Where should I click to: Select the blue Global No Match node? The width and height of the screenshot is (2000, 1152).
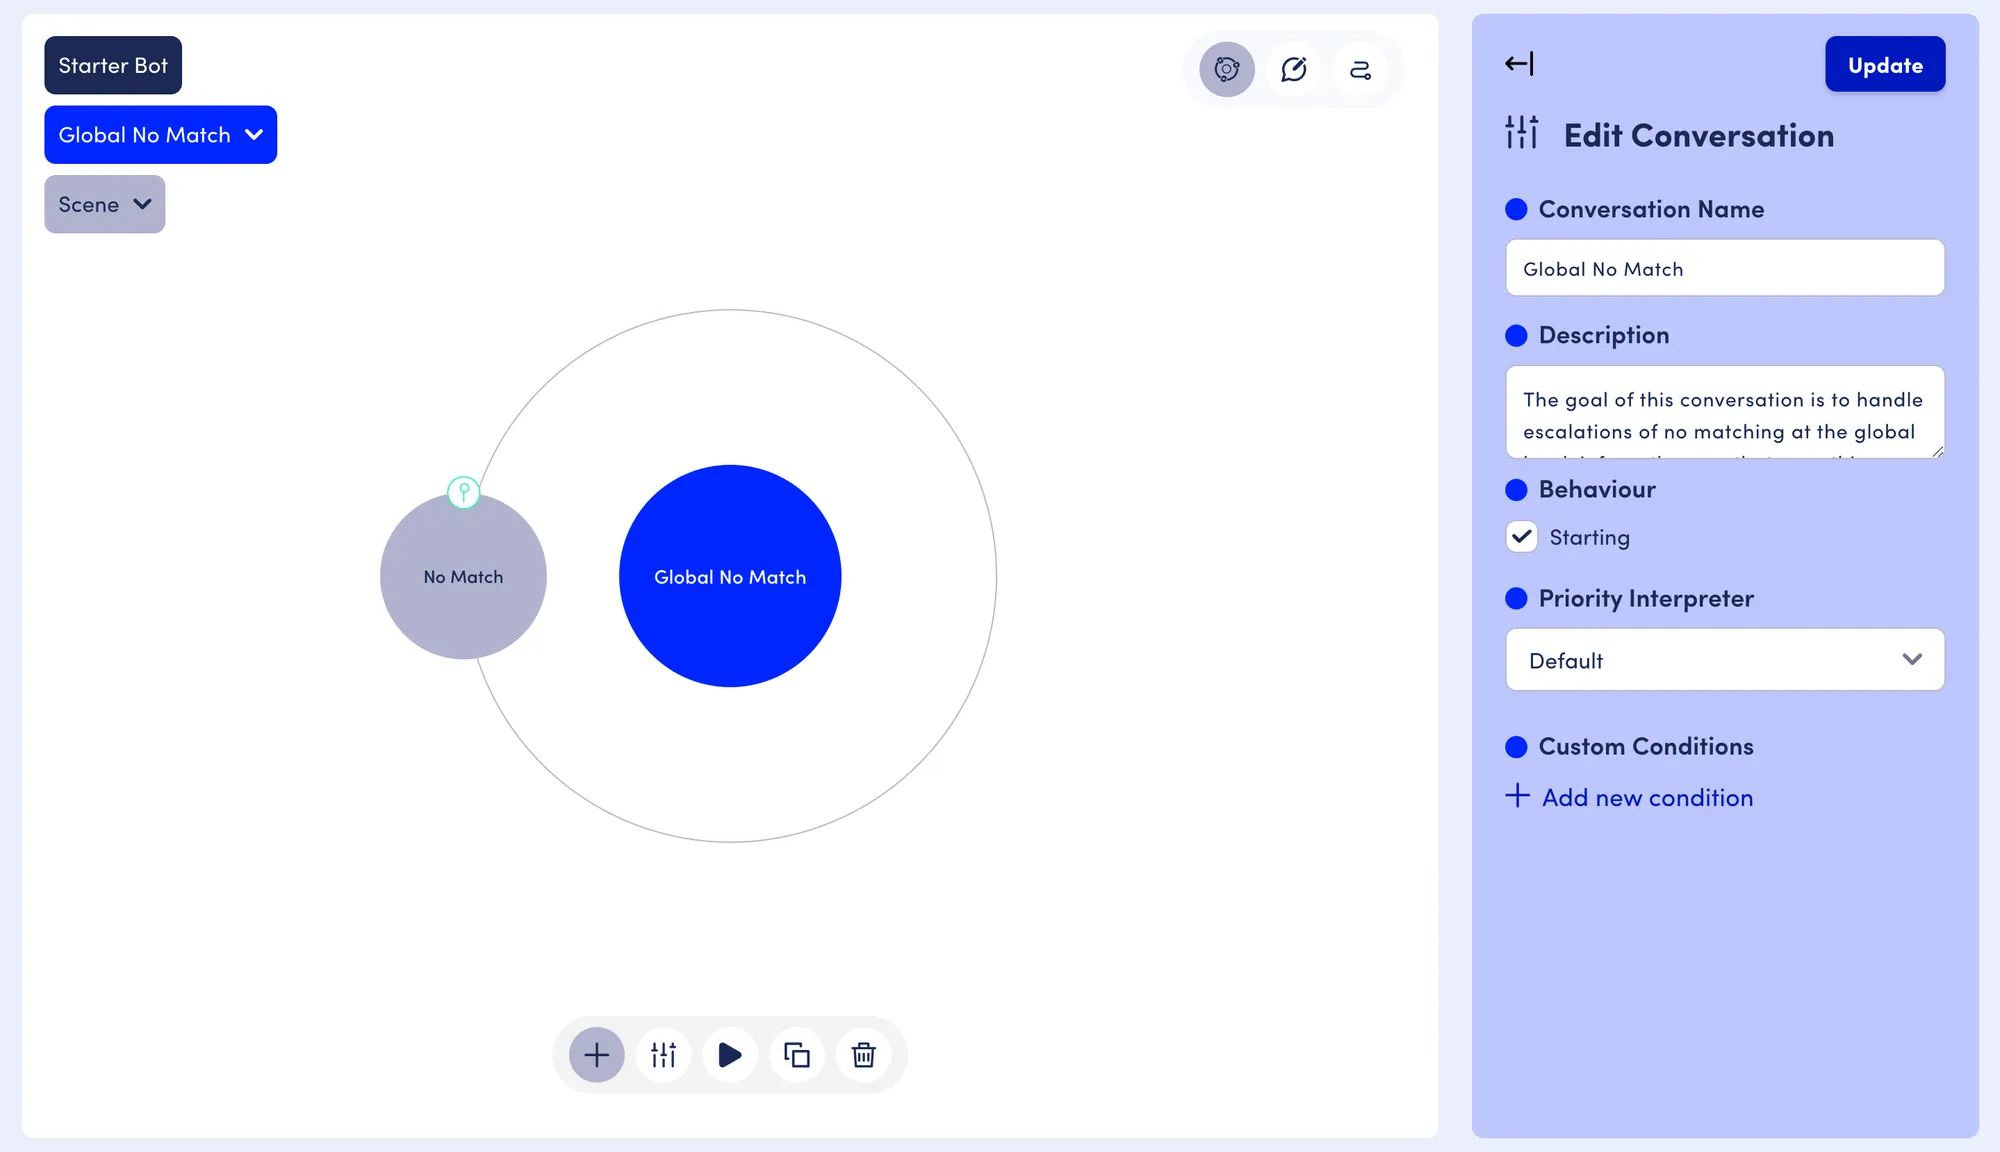click(x=730, y=576)
